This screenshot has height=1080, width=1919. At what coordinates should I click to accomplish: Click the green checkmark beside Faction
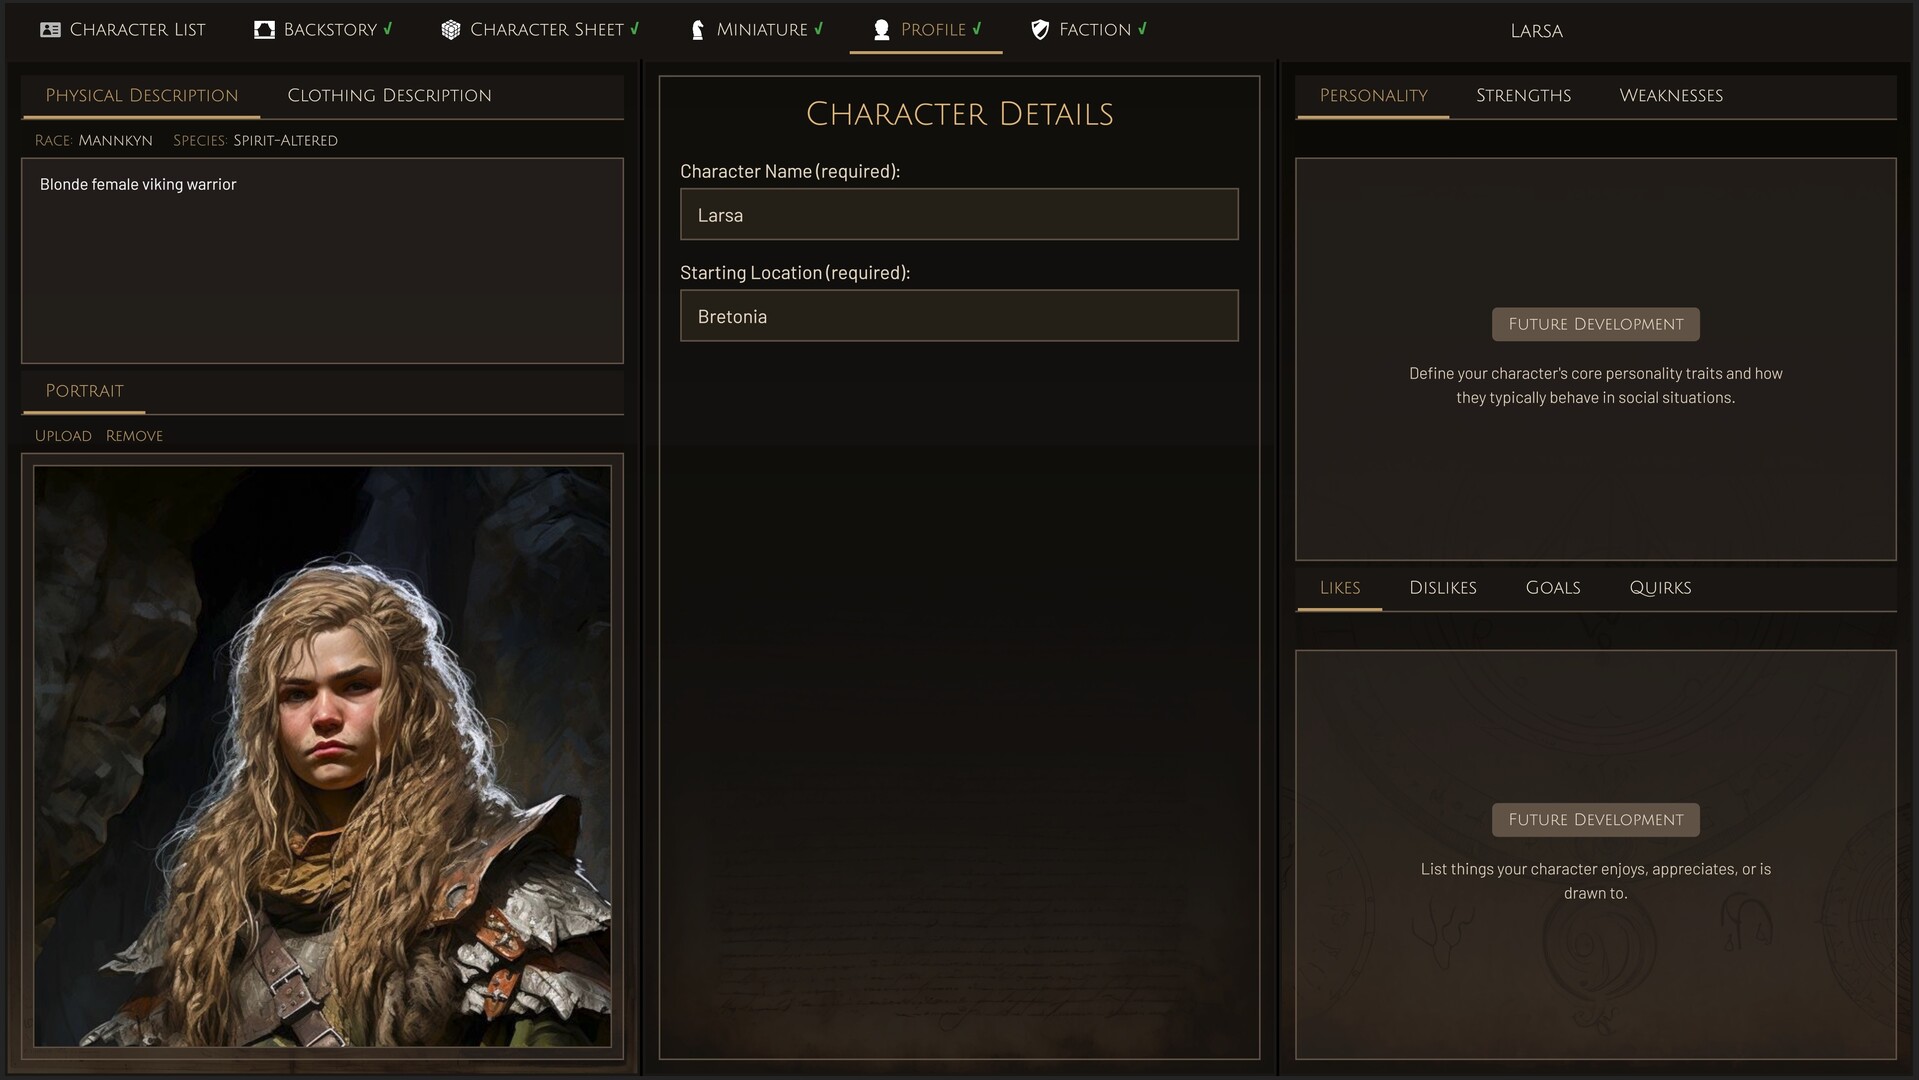point(1141,29)
